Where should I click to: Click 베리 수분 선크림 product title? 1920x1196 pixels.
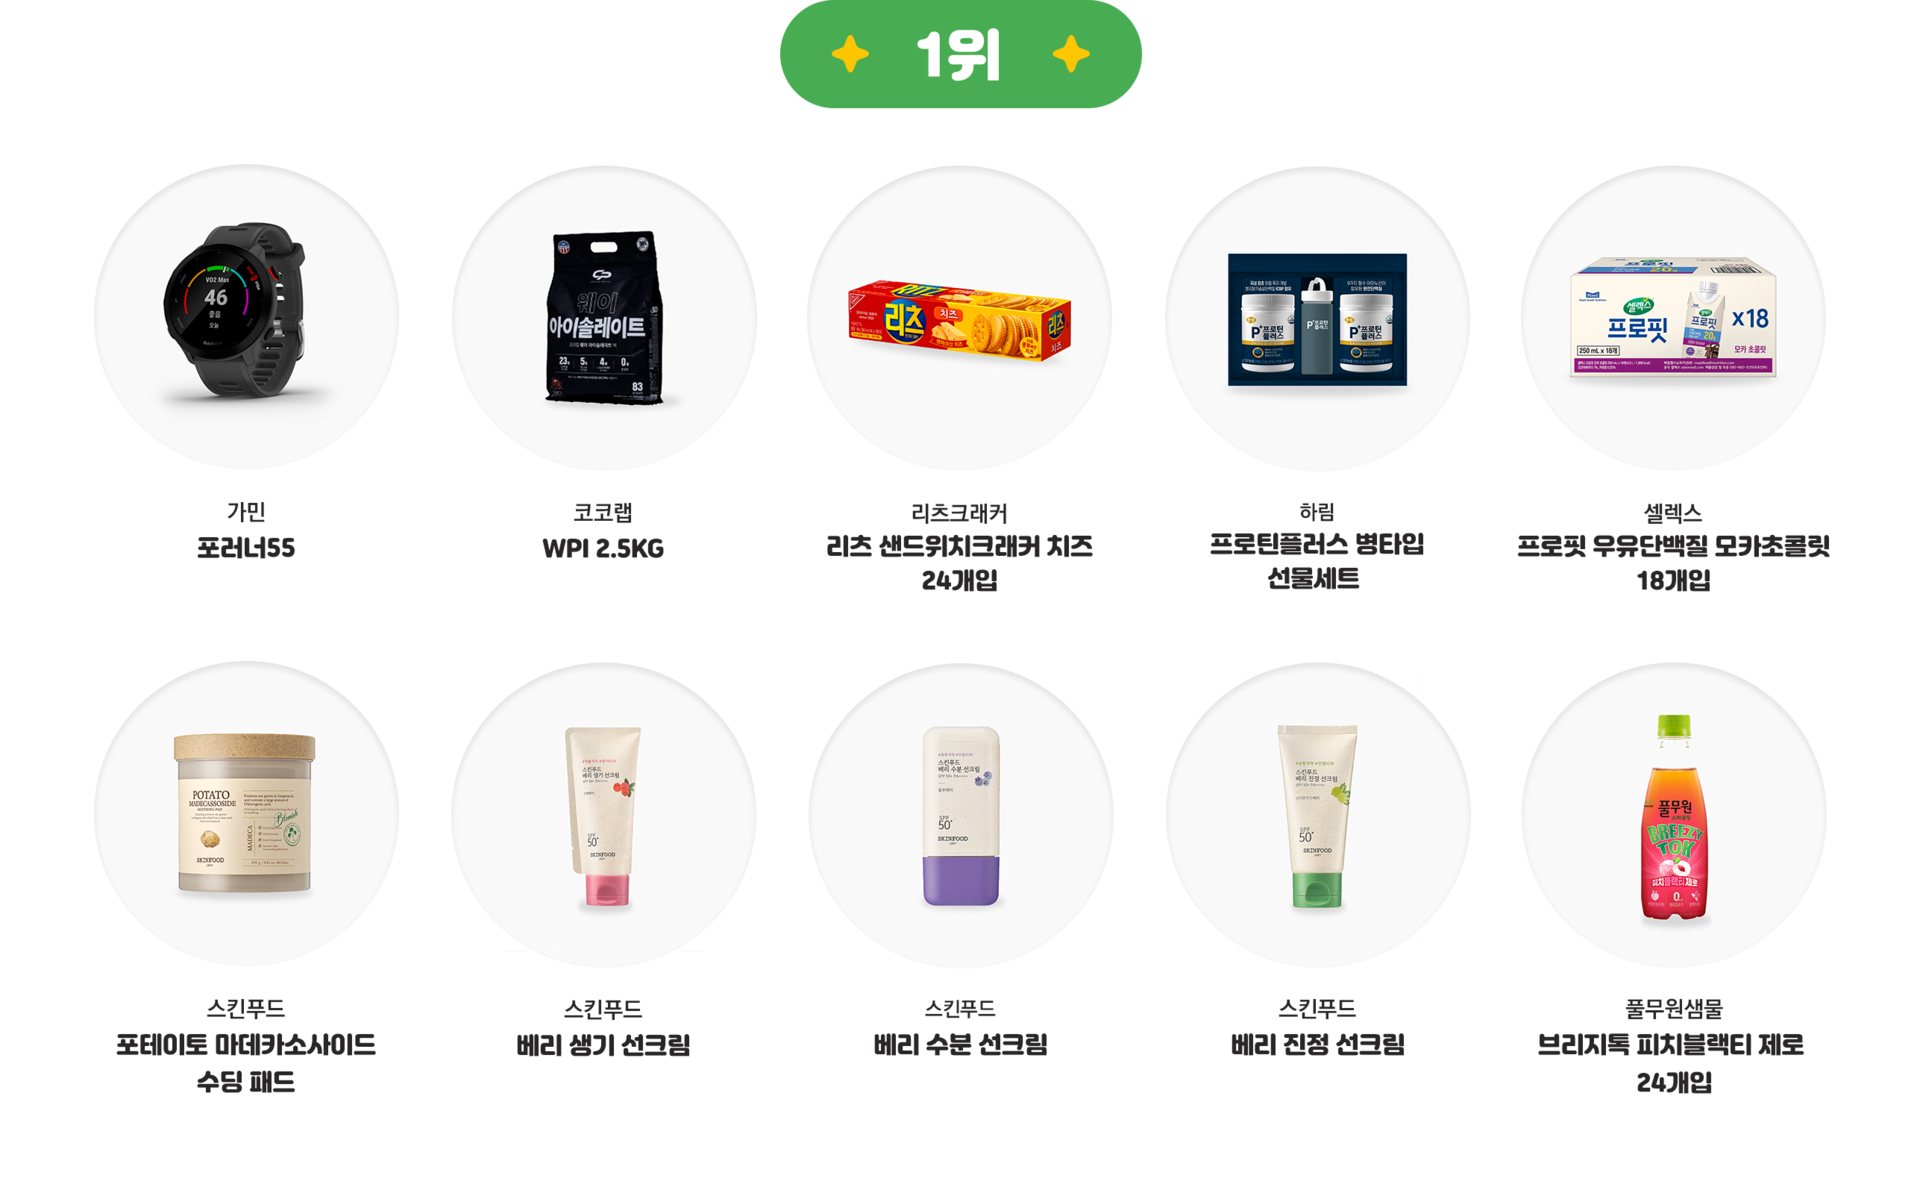pyautogui.click(x=960, y=1045)
